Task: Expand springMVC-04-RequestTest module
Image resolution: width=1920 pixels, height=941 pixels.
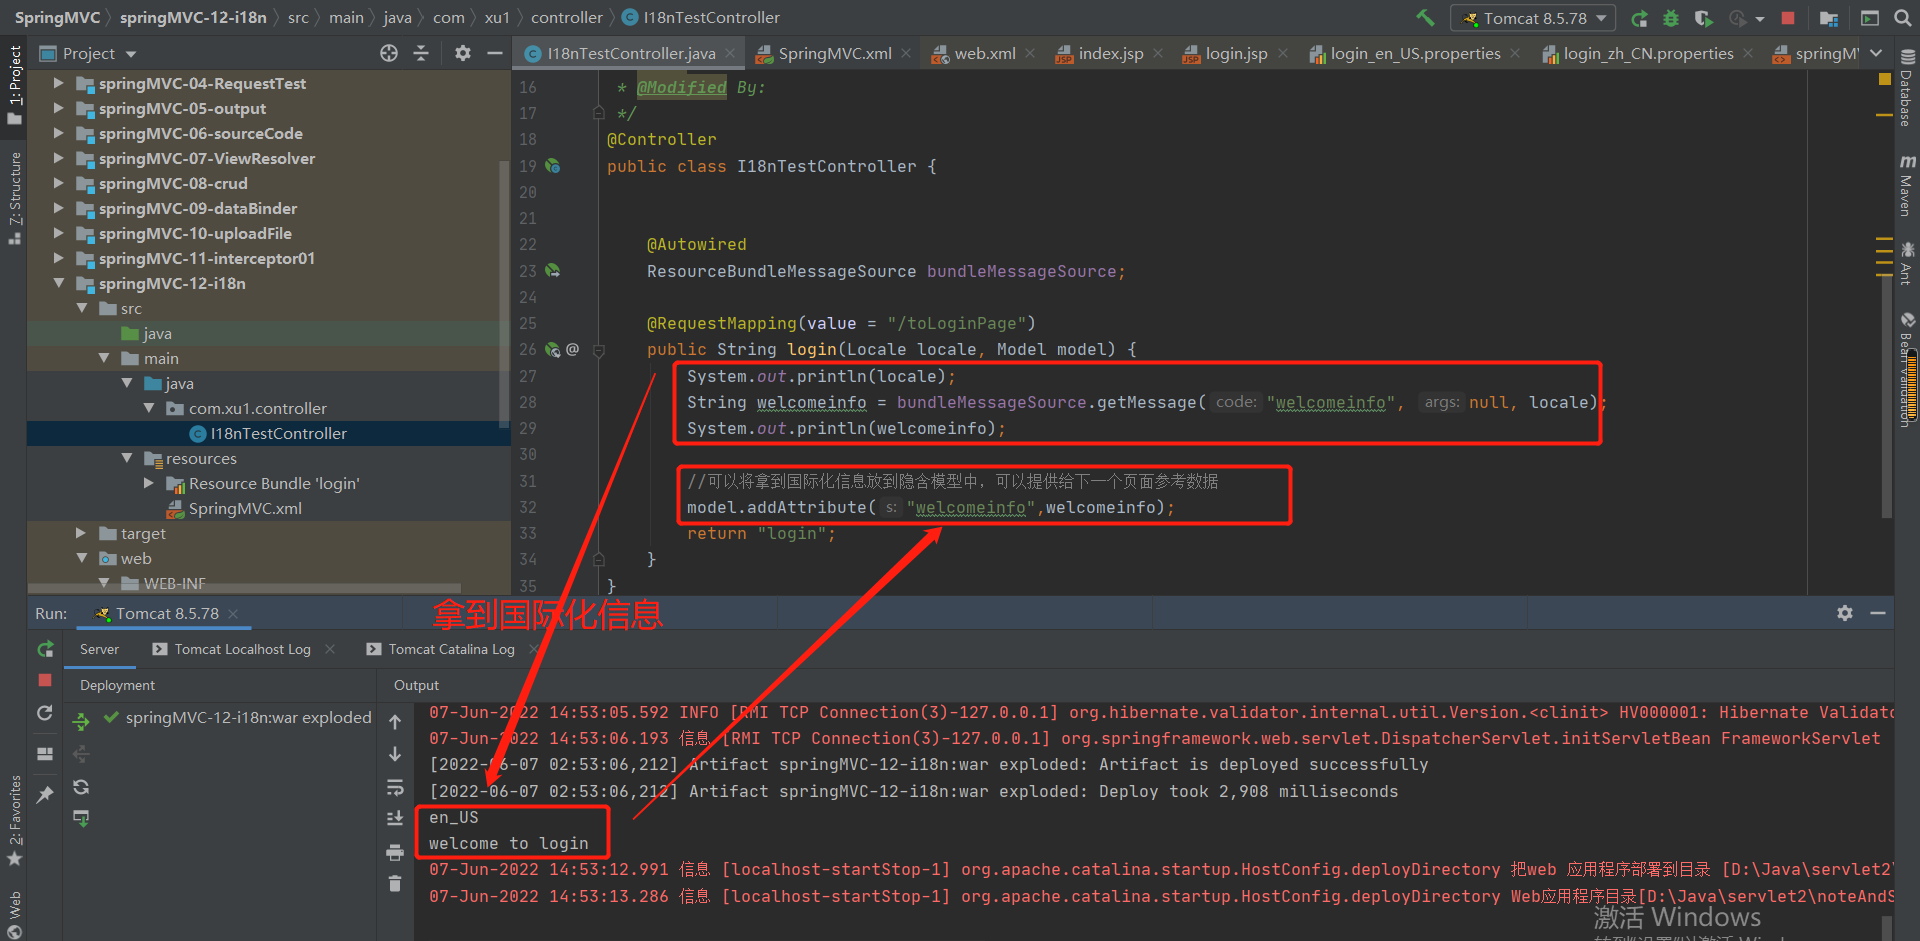Action: 58,83
